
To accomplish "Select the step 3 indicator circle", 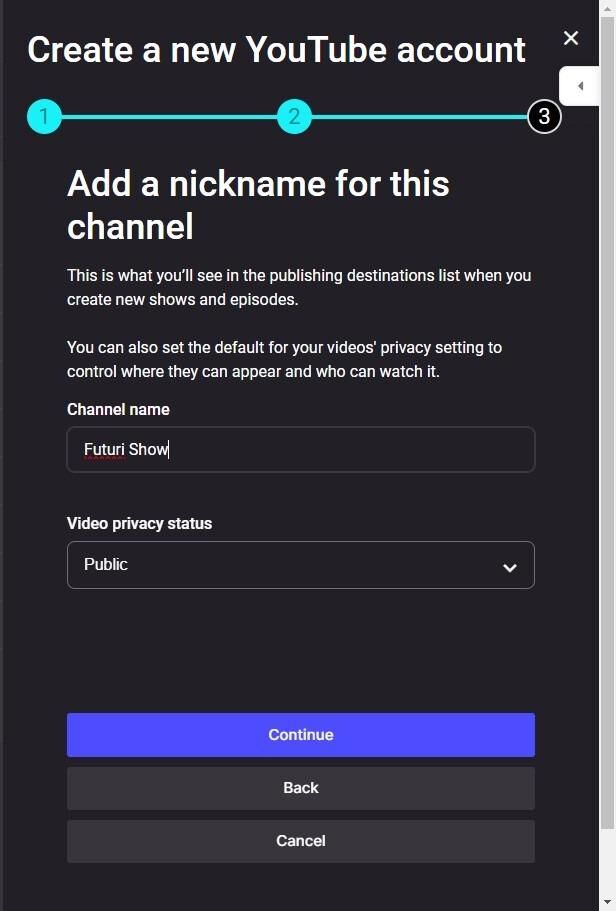I will coord(544,117).
